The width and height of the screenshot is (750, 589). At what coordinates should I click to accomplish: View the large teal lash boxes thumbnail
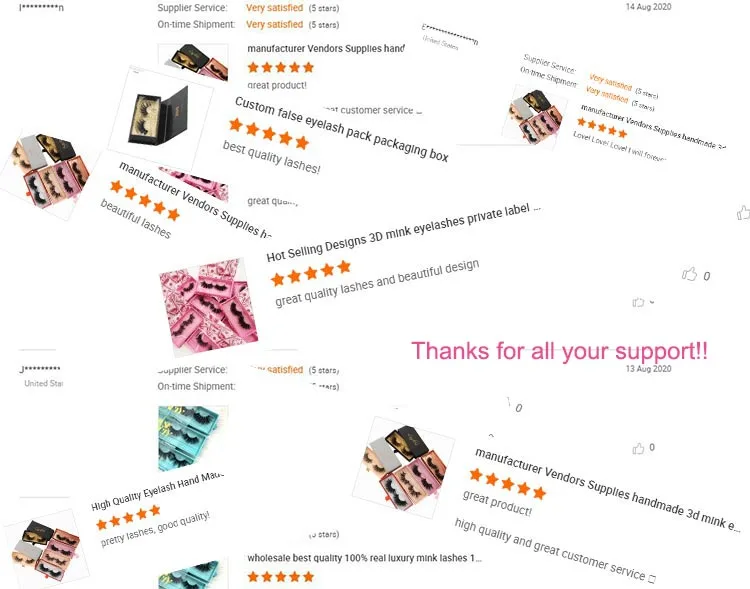[x=193, y=438]
